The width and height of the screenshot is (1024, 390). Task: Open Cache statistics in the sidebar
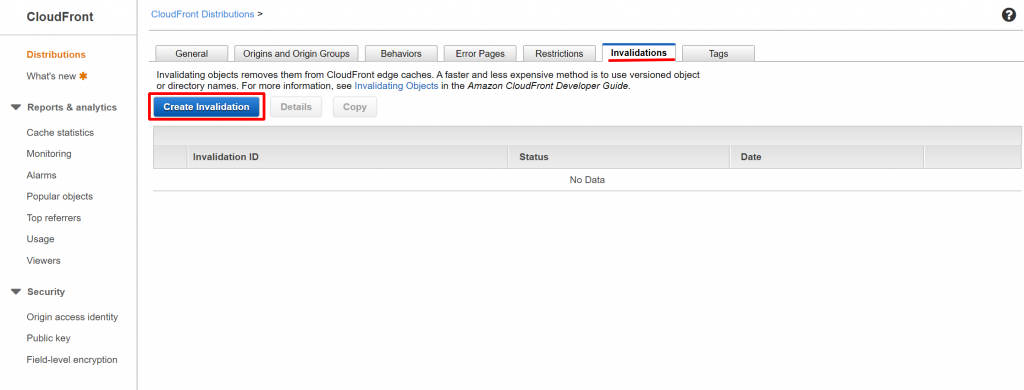(60, 133)
